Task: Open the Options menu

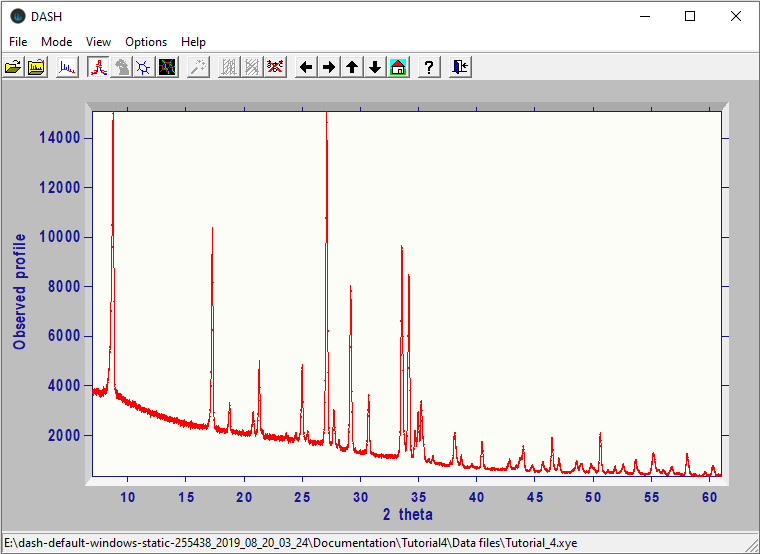Action: [x=146, y=42]
